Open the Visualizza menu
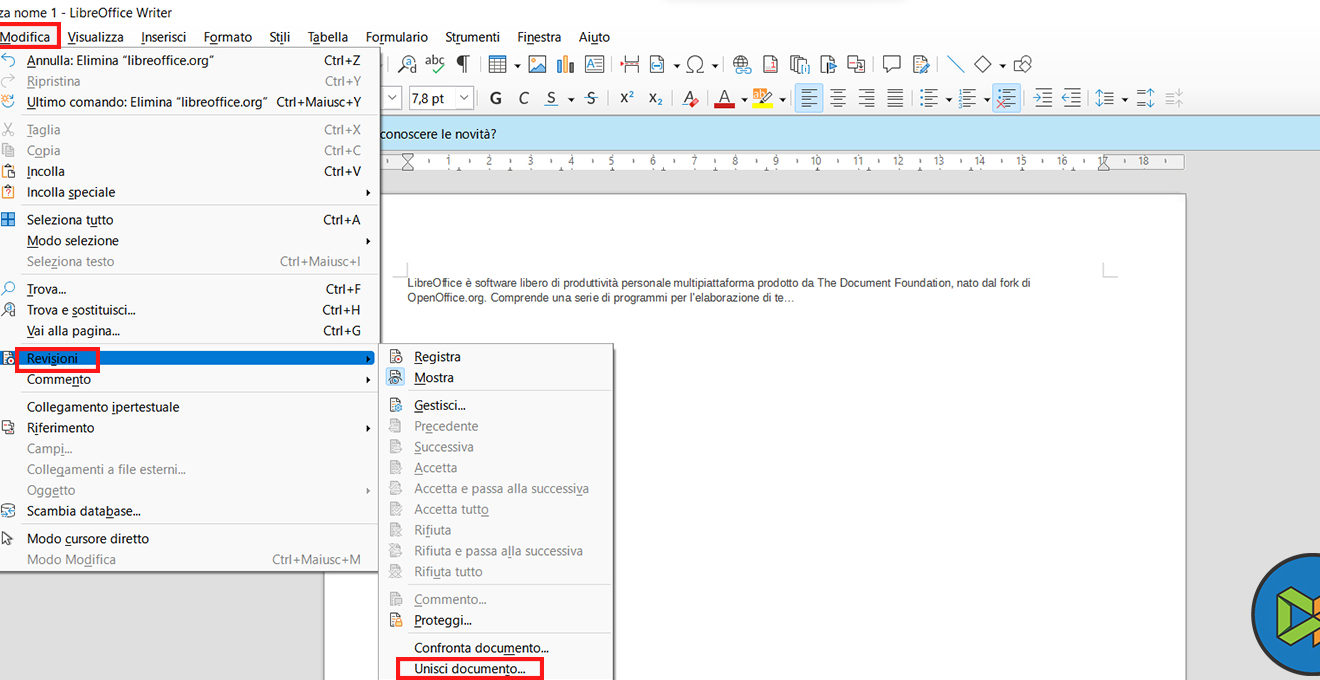This screenshot has width=1320, height=680. pos(96,37)
